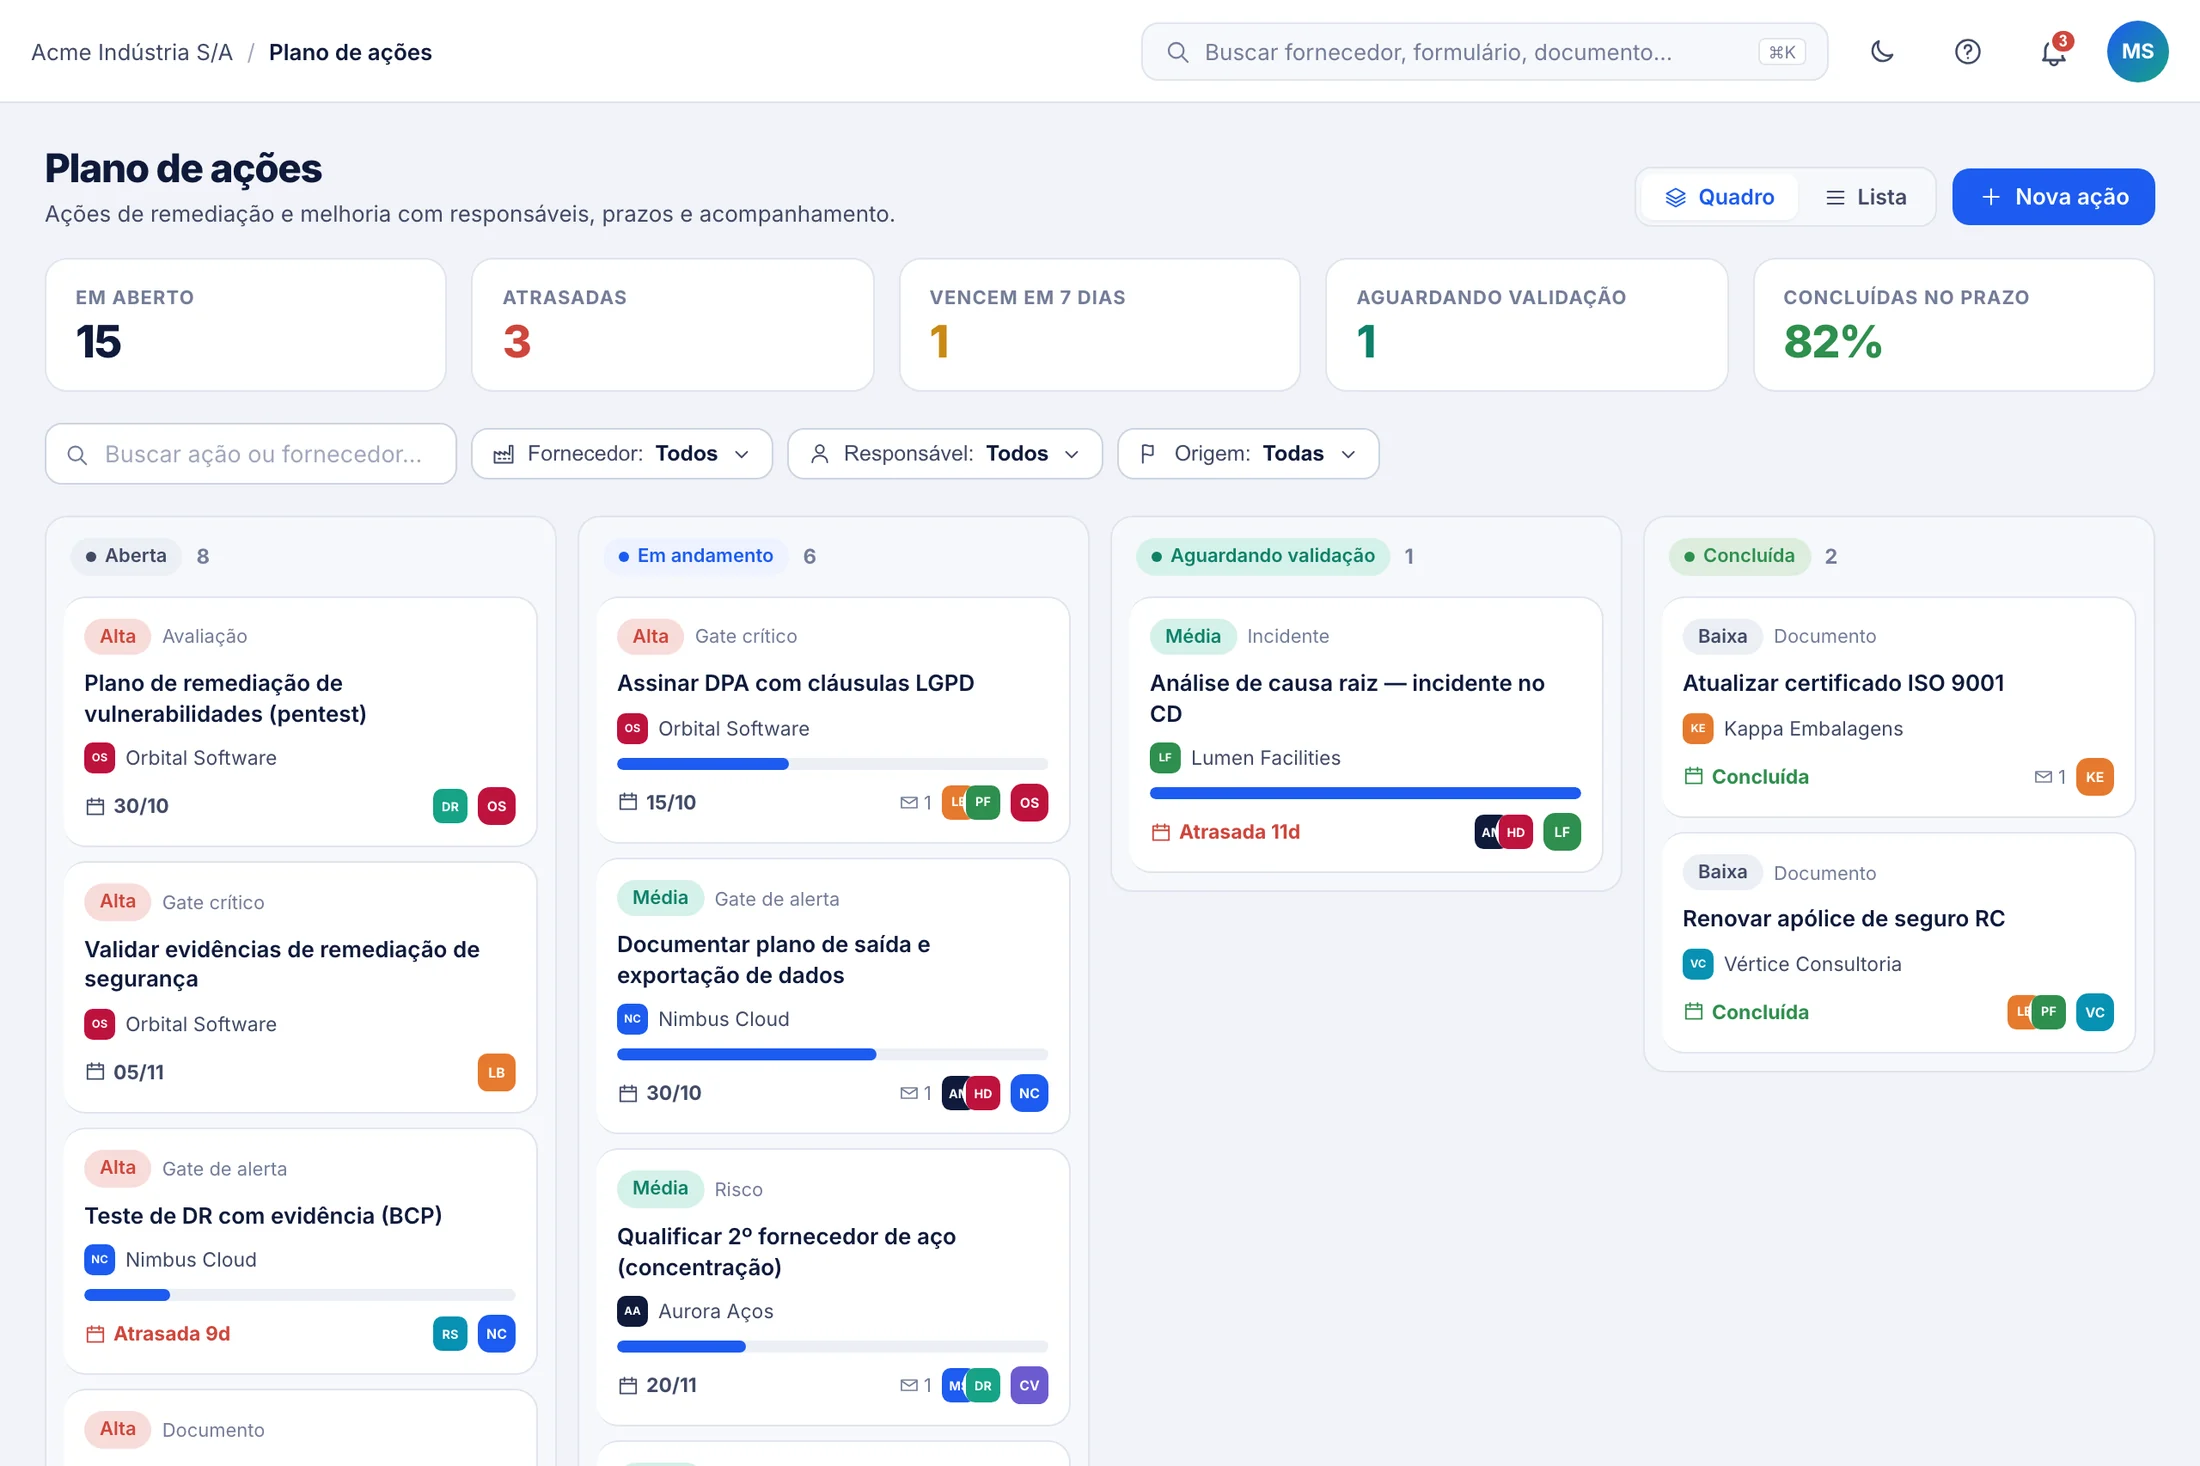
Task: Click LB avatar on Validar evidências card
Action: 496,1072
